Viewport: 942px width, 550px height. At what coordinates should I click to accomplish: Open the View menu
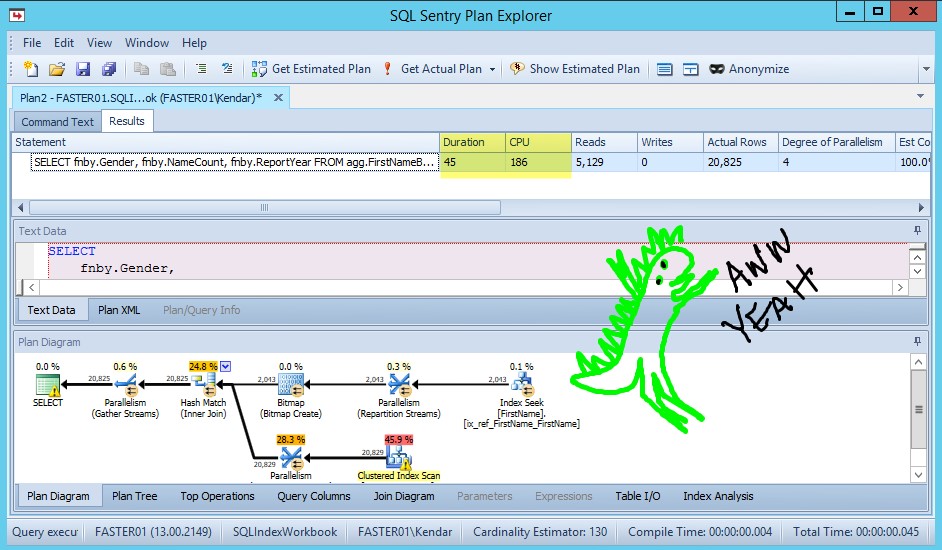99,43
